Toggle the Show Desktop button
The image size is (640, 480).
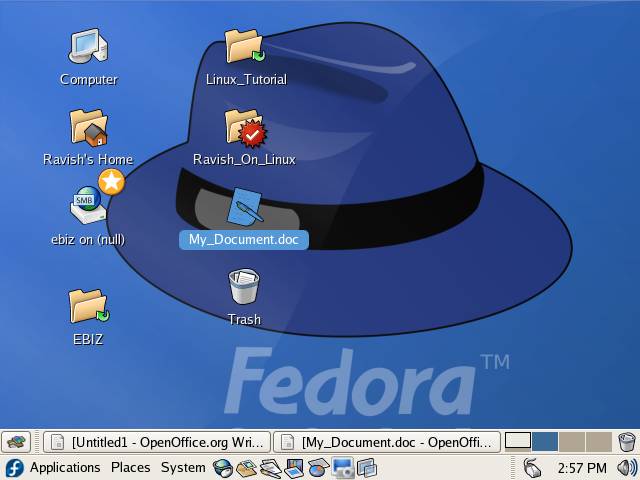[17, 441]
